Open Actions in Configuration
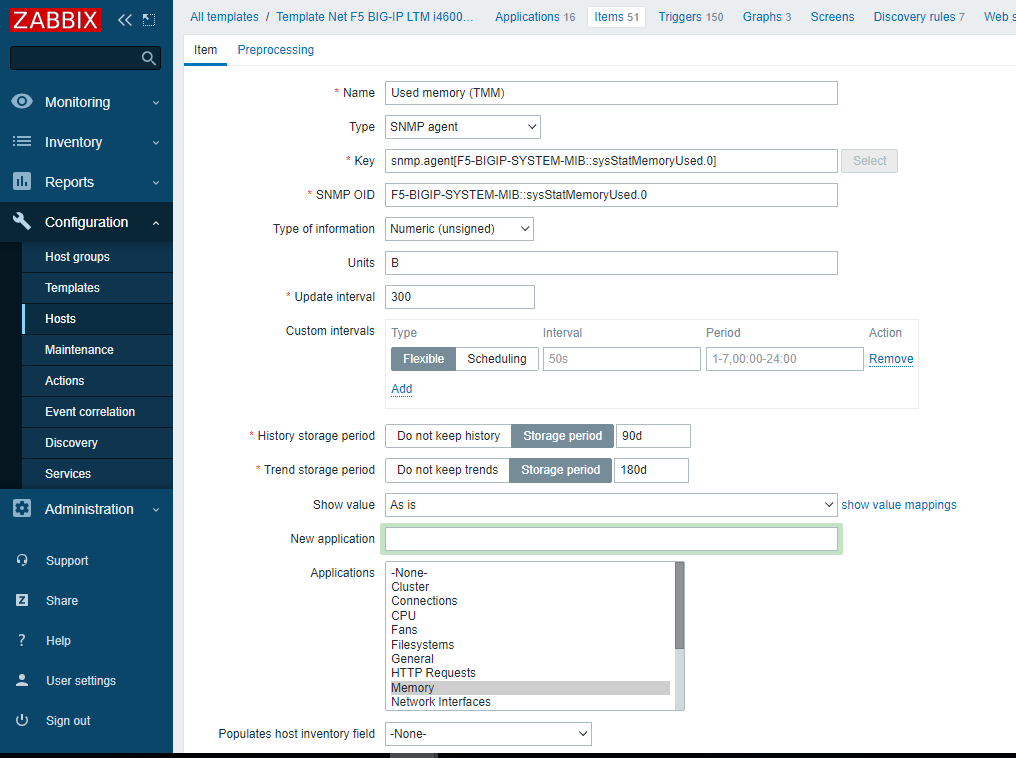Image resolution: width=1016 pixels, height=758 pixels. coord(98,381)
